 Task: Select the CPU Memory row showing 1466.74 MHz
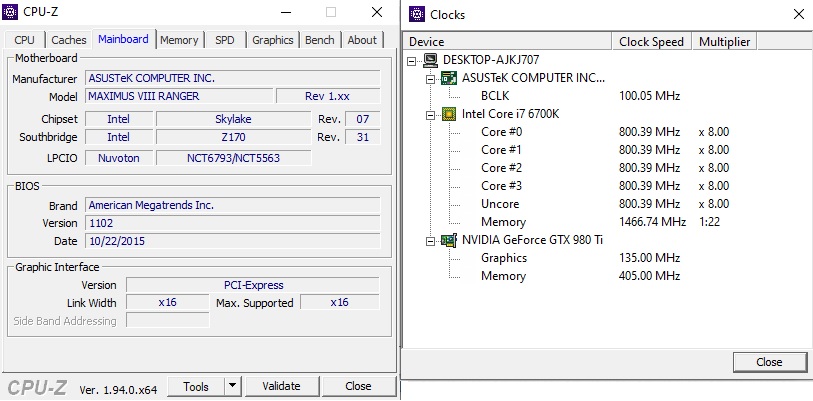503,222
